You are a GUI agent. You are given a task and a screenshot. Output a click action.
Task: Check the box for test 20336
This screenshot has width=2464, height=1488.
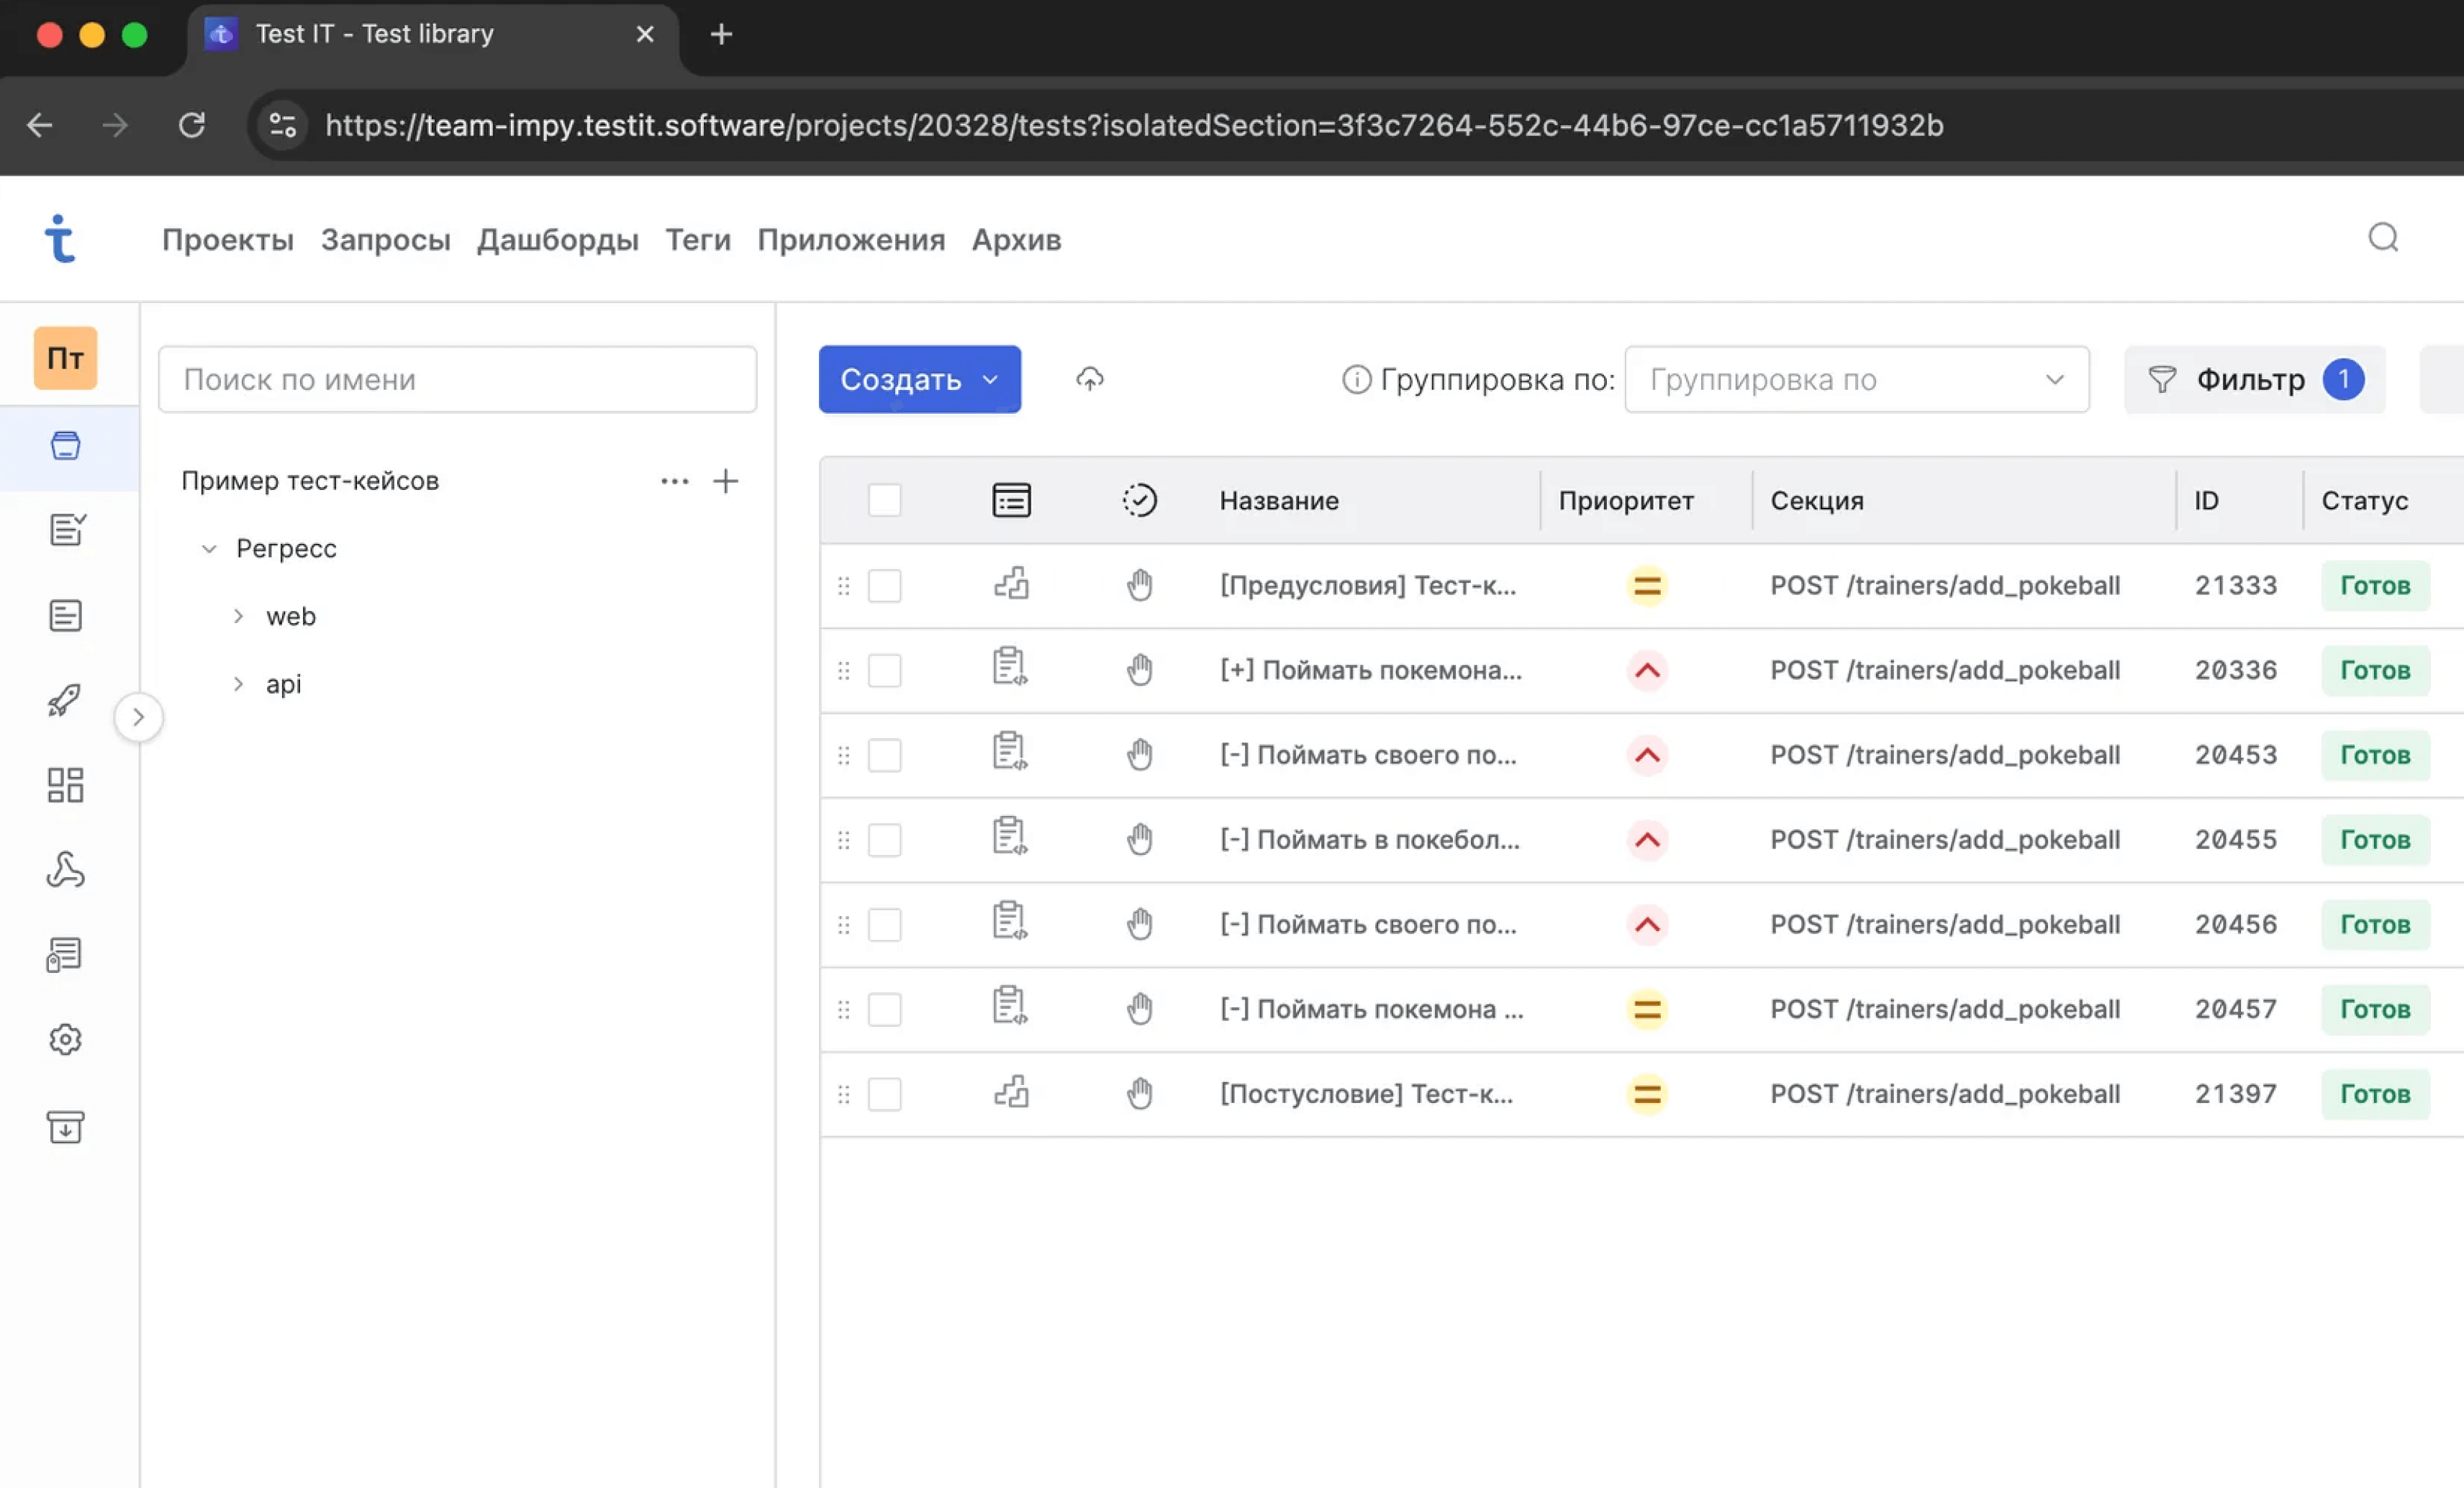884,670
